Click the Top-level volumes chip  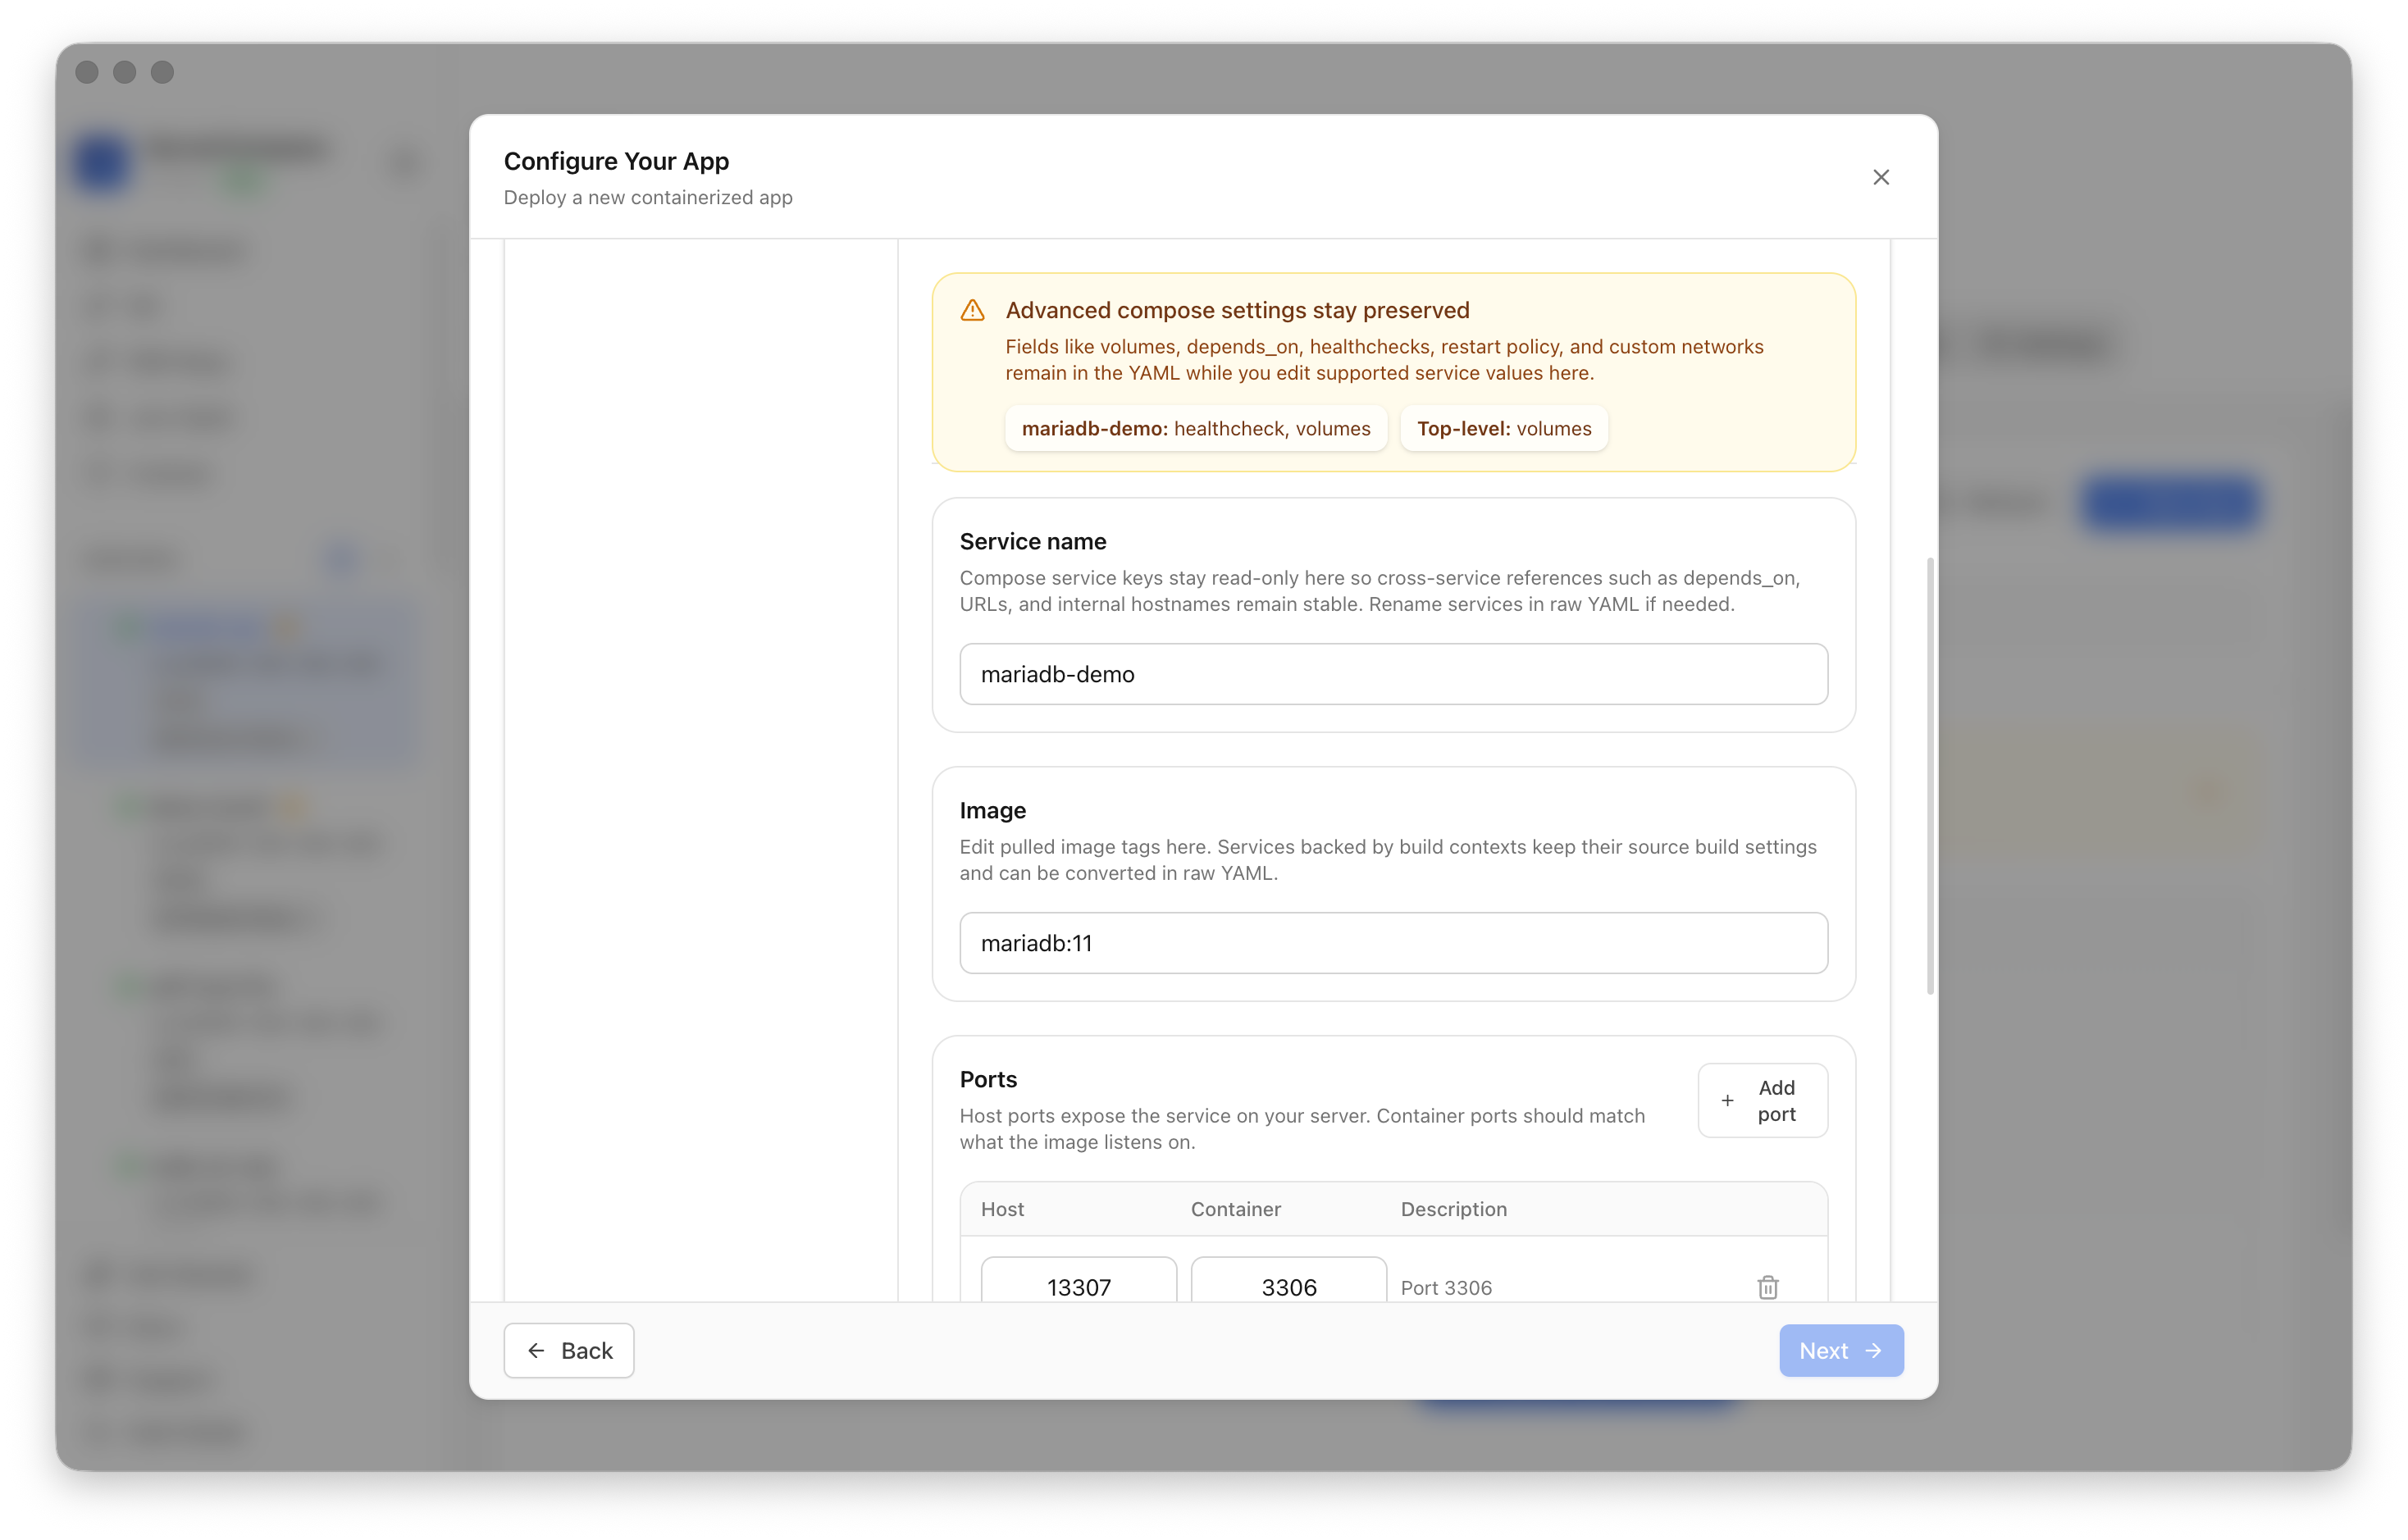(x=1503, y=428)
